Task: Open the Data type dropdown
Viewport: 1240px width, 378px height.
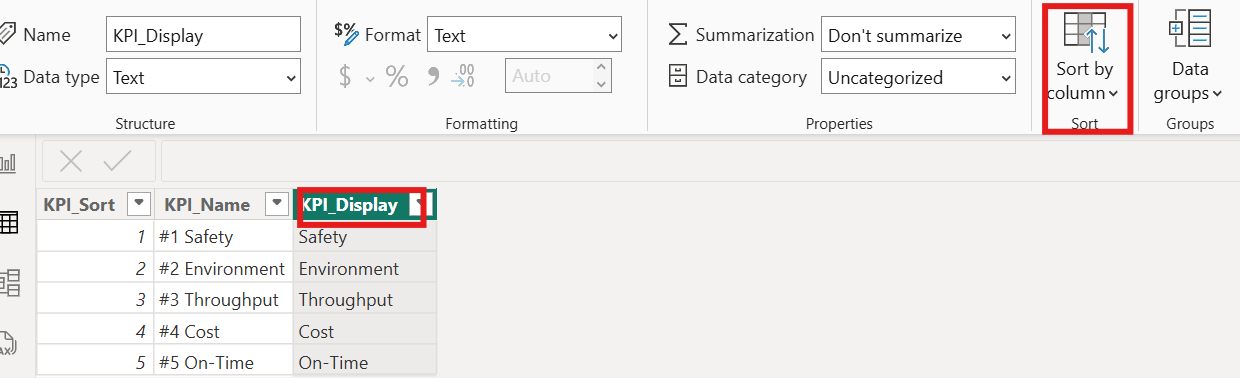Action: (203, 77)
